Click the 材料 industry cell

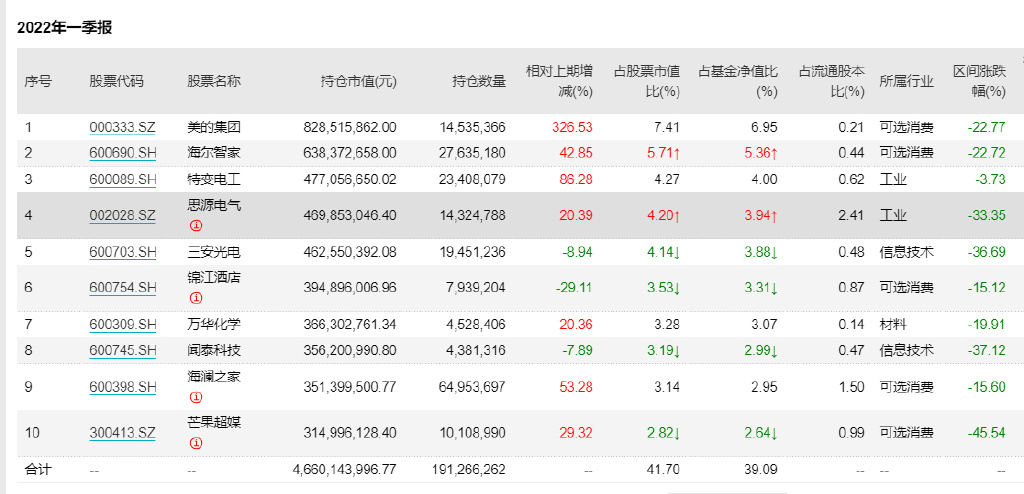coord(893,324)
